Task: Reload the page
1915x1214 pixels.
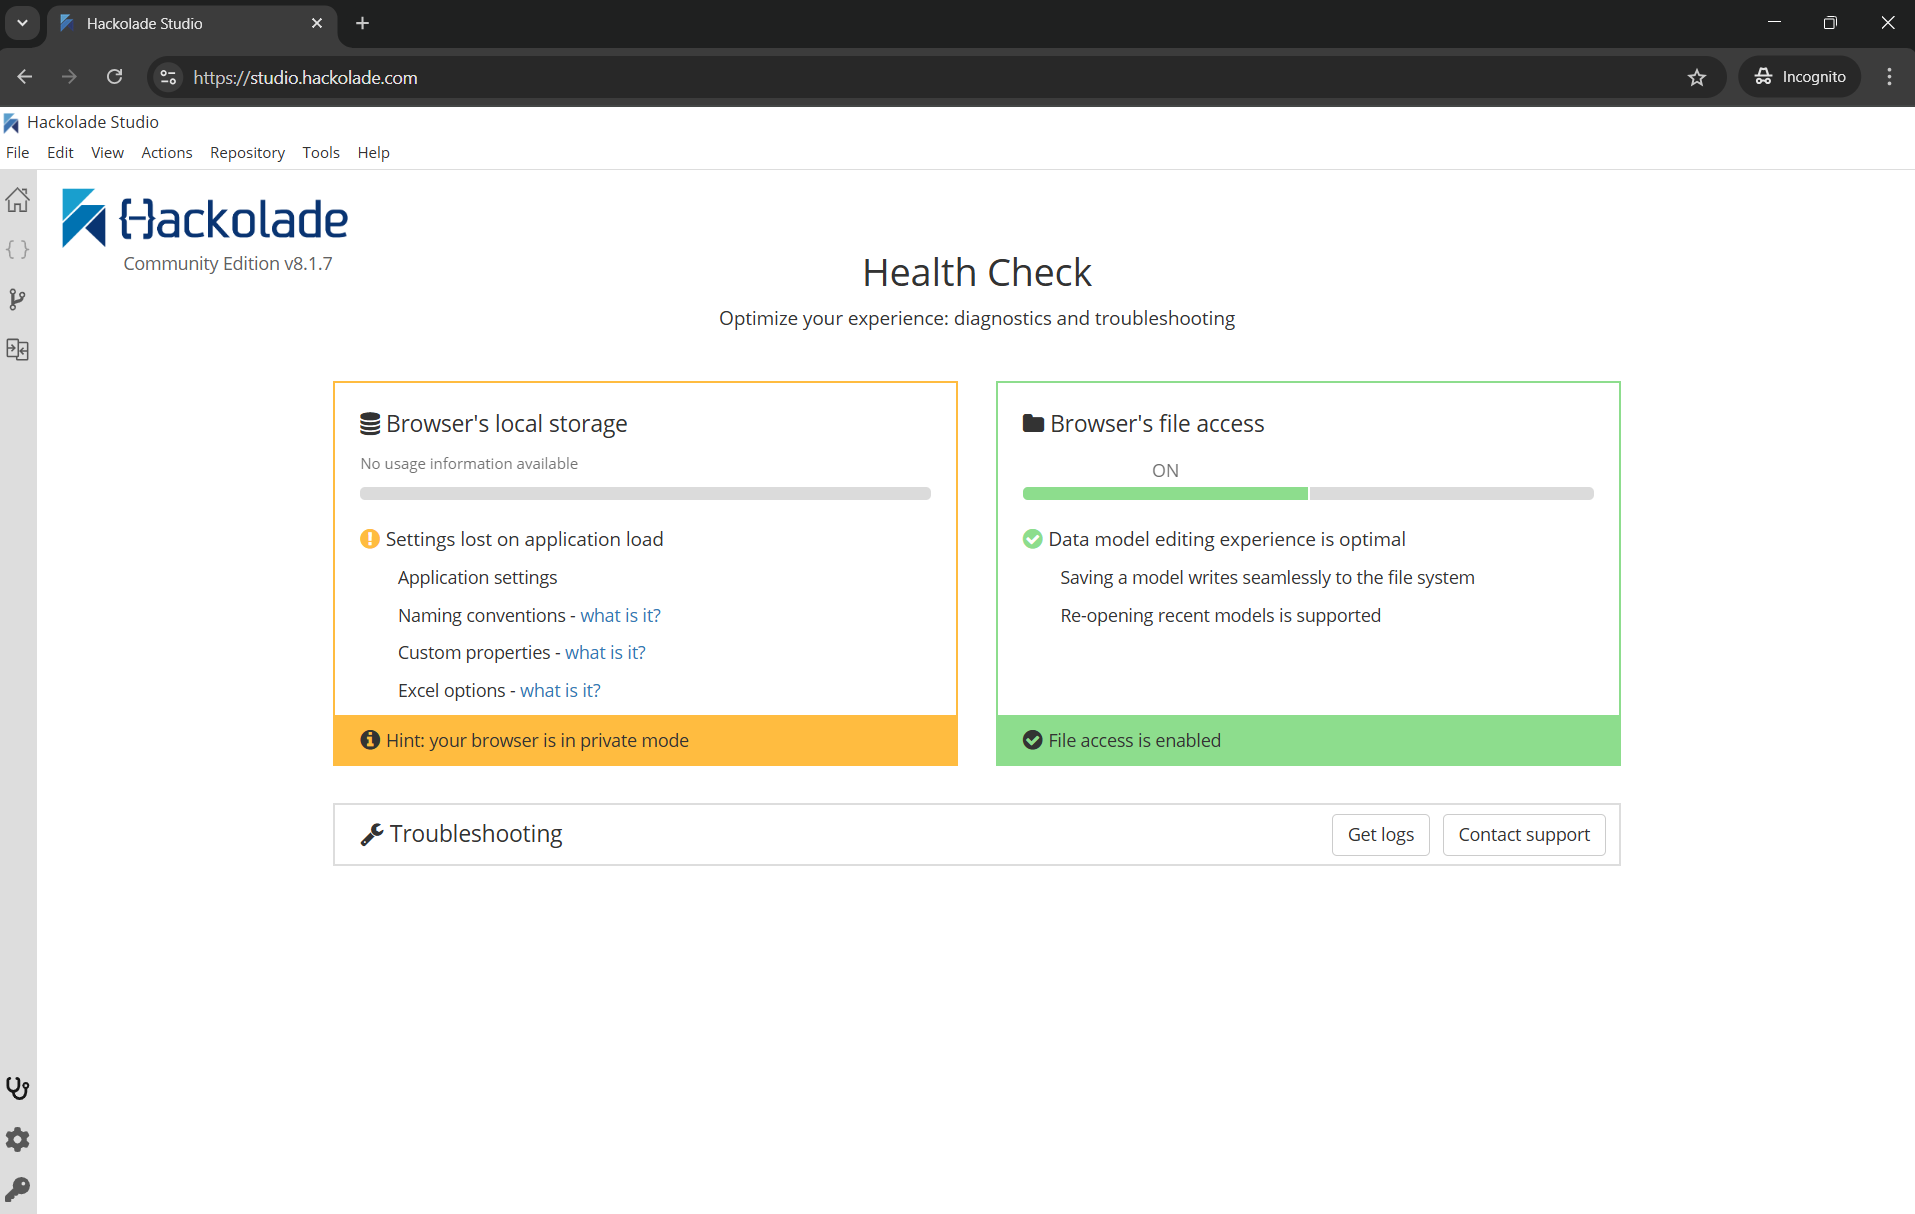Action: [114, 77]
